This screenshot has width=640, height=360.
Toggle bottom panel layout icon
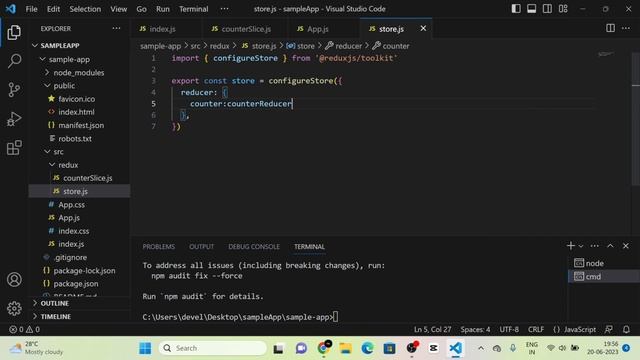click(x=531, y=9)
